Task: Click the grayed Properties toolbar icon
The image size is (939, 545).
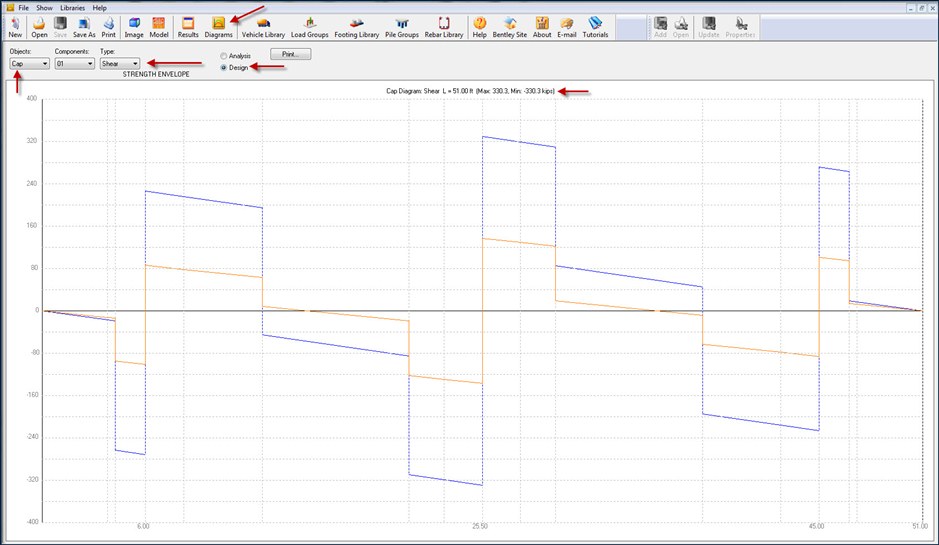Action: (740, 28)
